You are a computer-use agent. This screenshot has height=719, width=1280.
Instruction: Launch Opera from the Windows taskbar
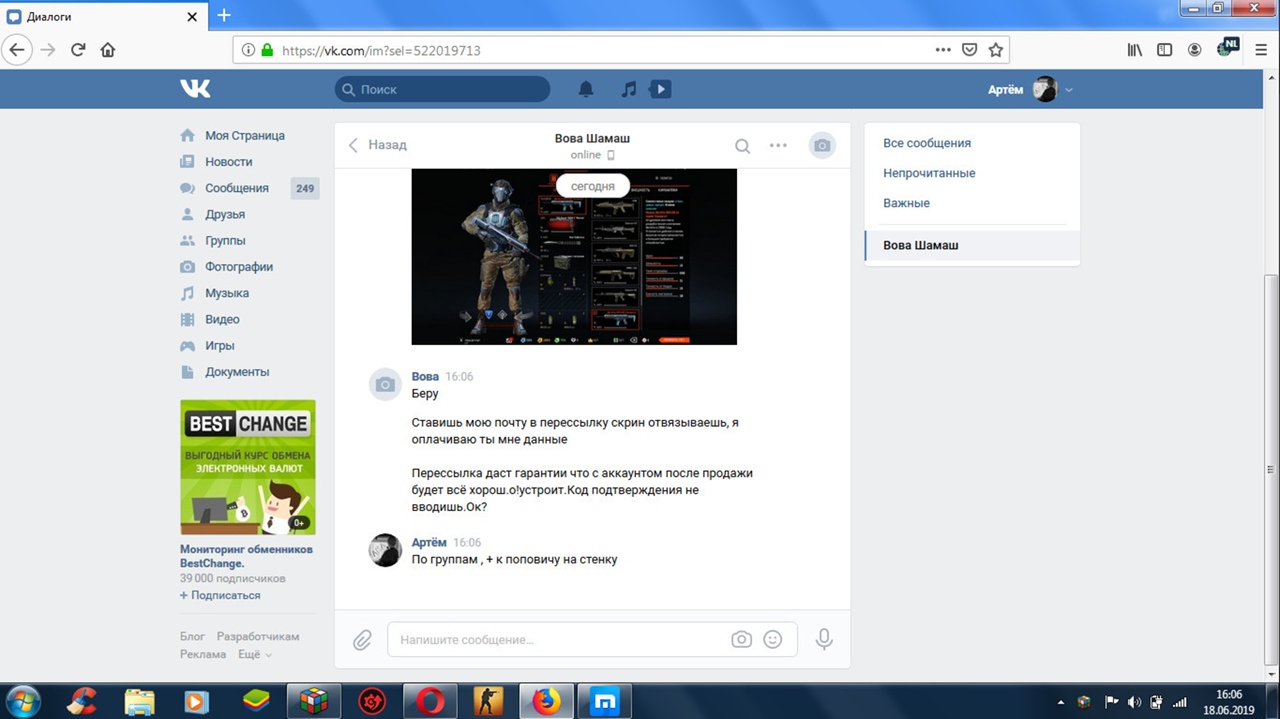(x=431, y=702)
